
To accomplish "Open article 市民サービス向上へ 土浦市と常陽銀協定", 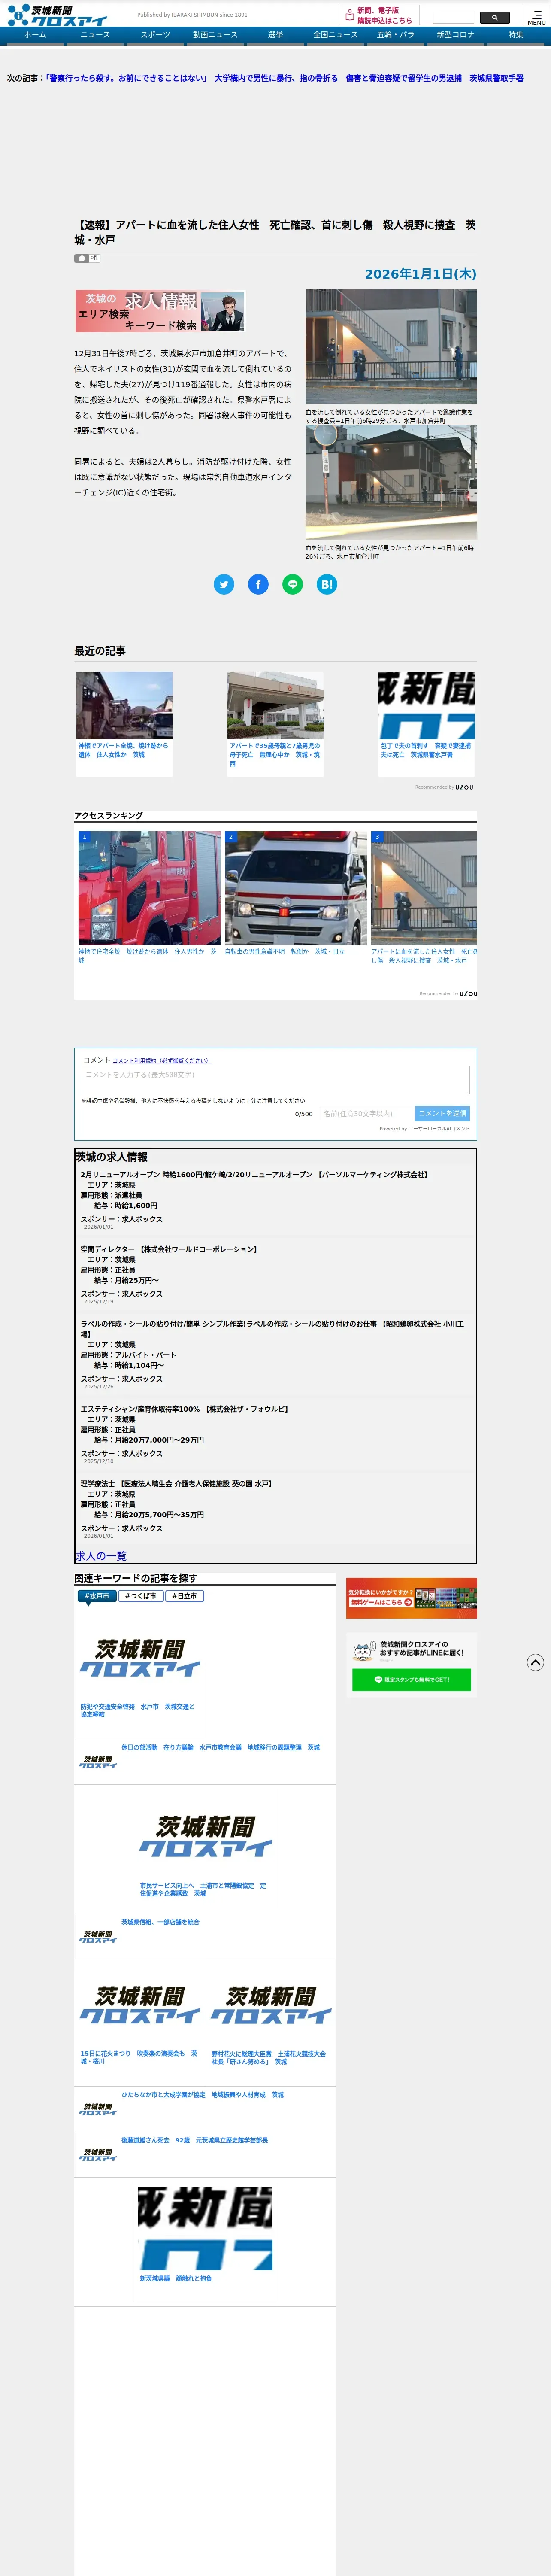I will pos(205,1849).
